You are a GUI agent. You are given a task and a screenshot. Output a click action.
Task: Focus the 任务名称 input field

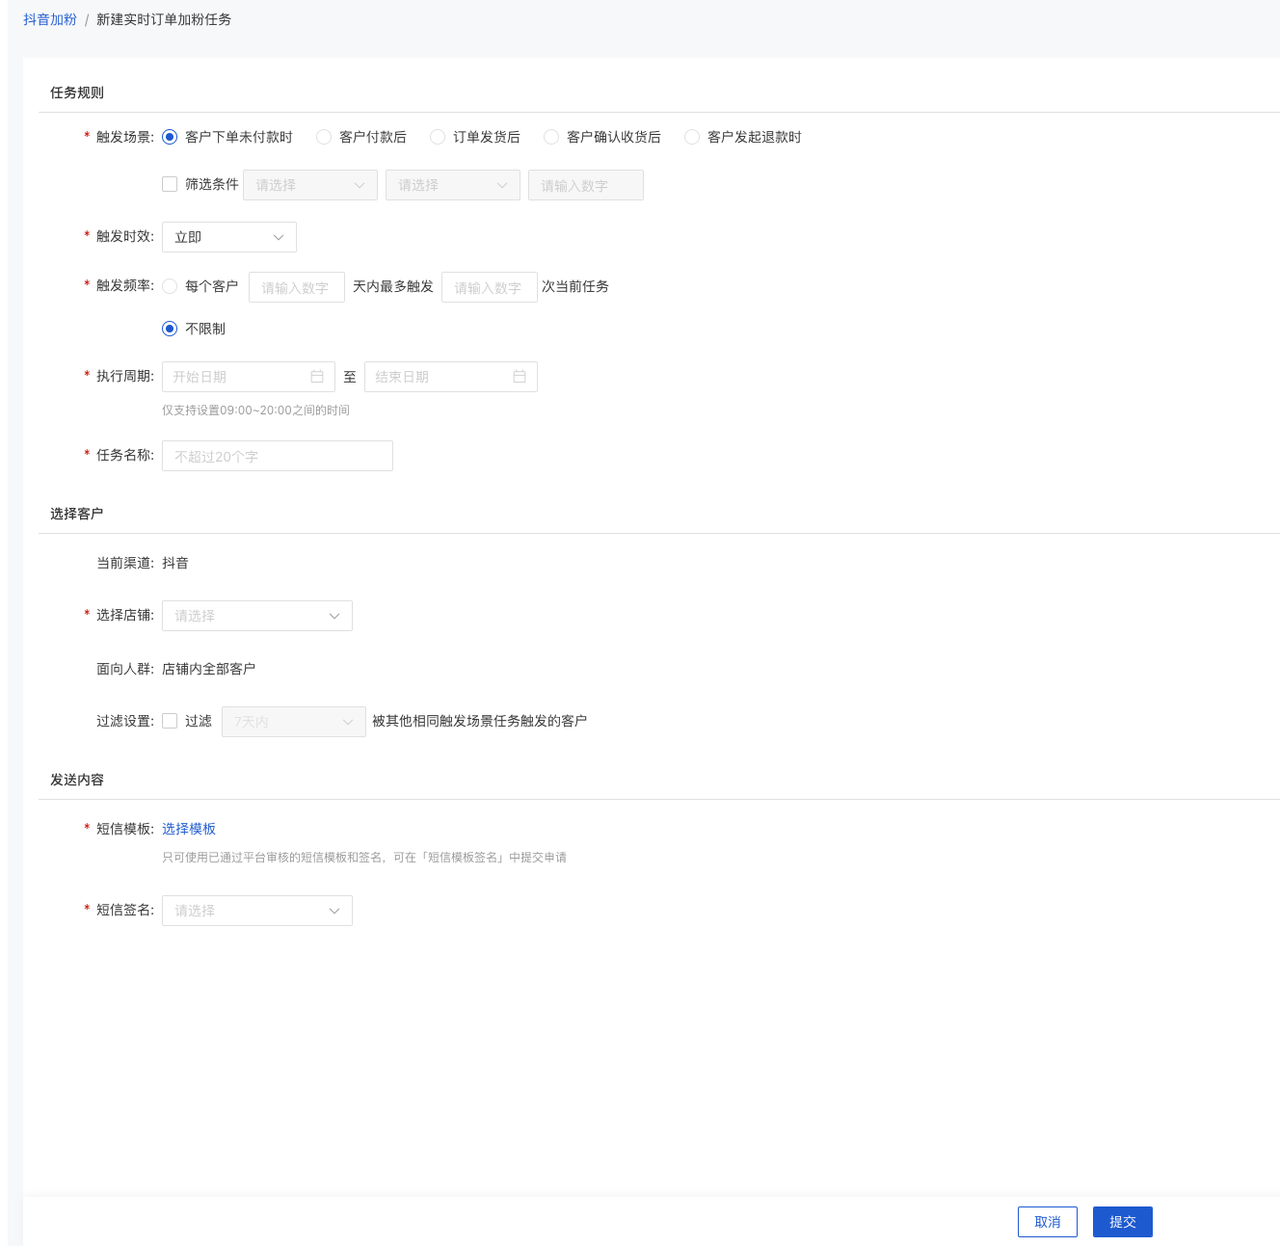click(x=277, y=456)
